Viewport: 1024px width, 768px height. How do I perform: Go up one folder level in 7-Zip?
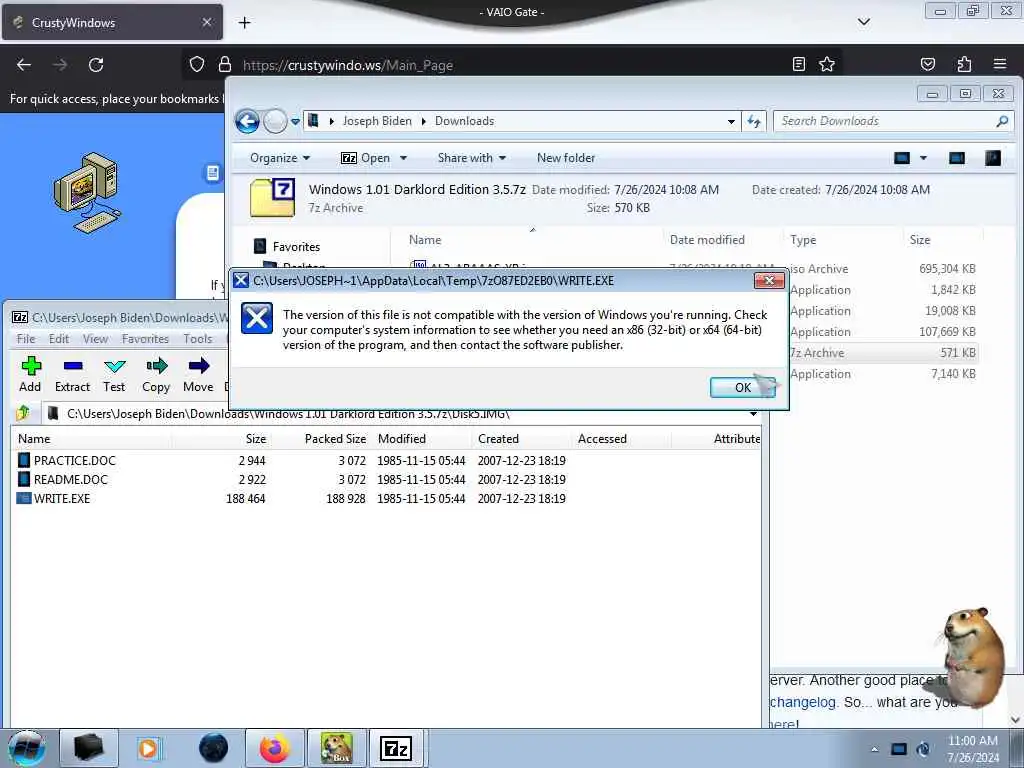(x=24, y=413)
